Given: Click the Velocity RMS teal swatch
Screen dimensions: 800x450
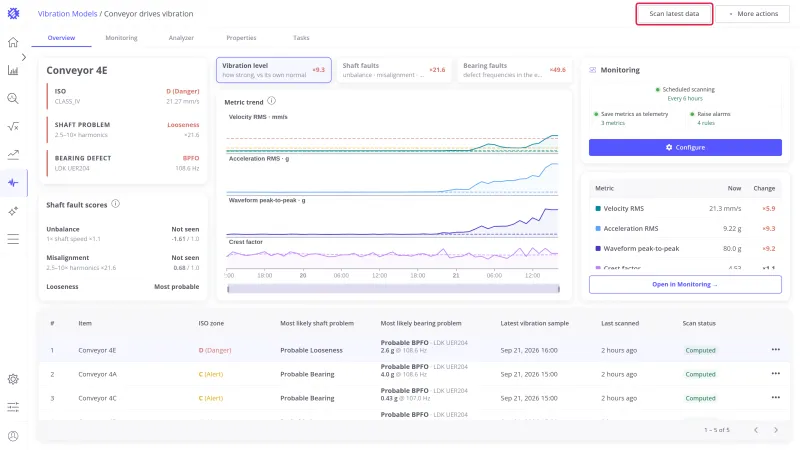Looking at the screenshot, I should 598,208.
